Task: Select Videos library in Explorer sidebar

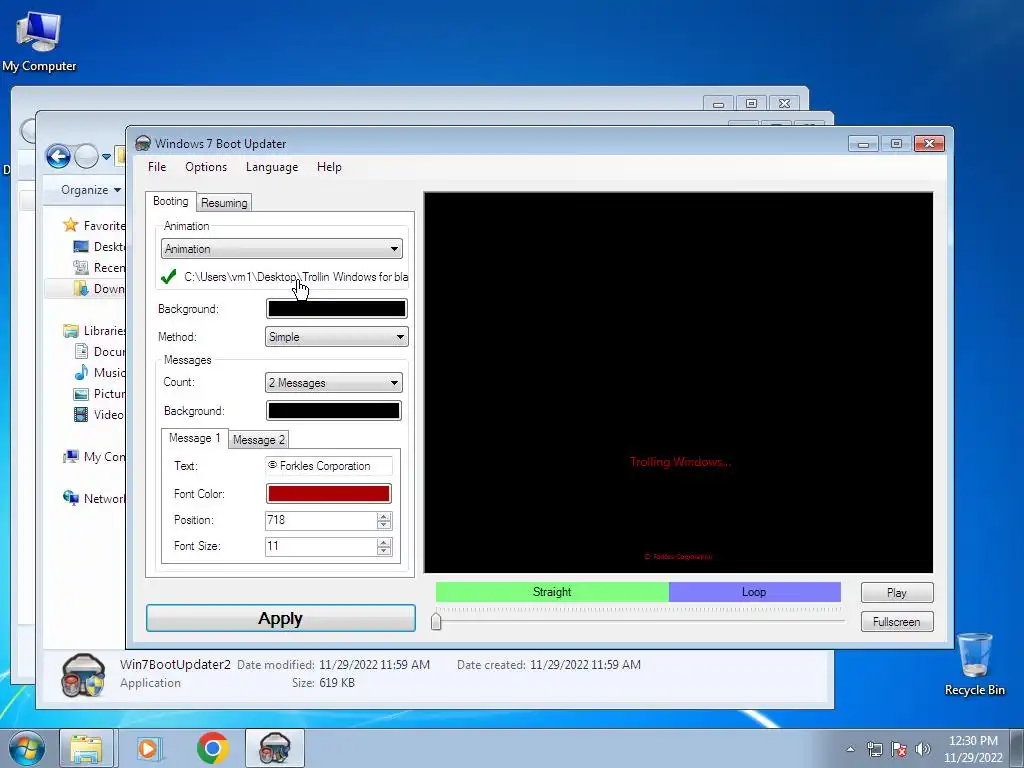Action: [99, 414]
